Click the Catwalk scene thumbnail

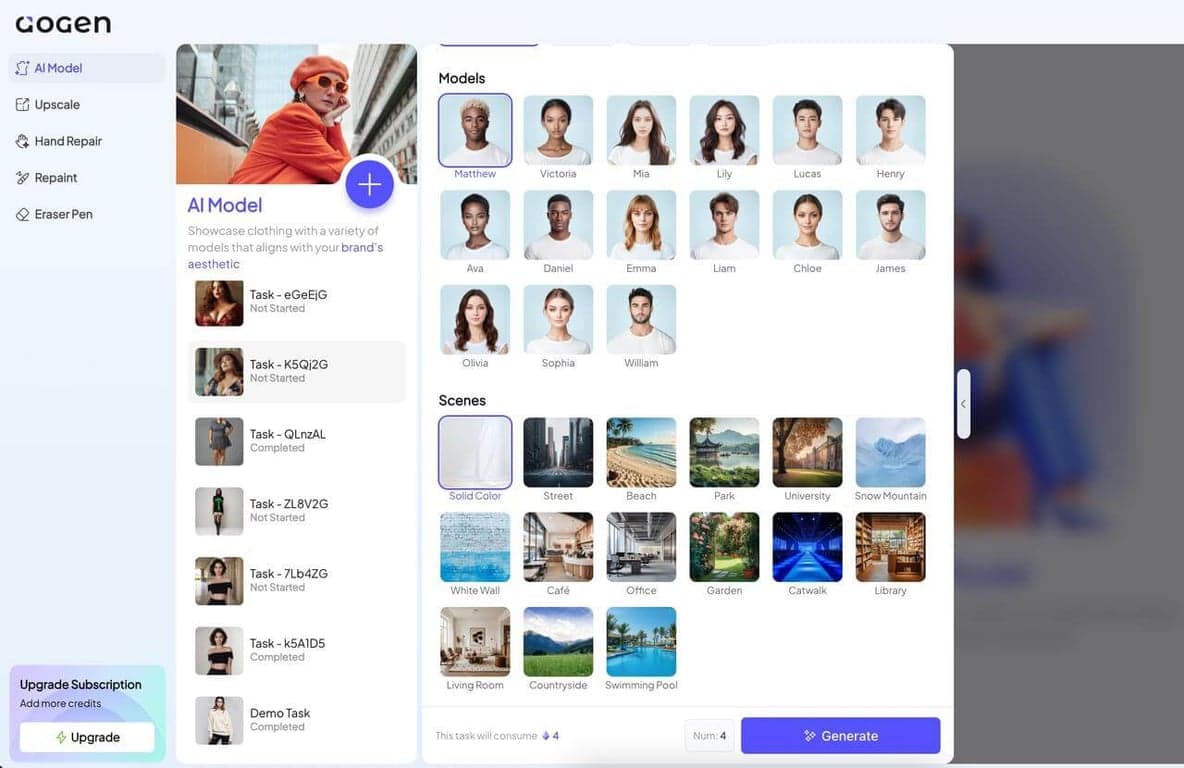[x=807, y=548]
